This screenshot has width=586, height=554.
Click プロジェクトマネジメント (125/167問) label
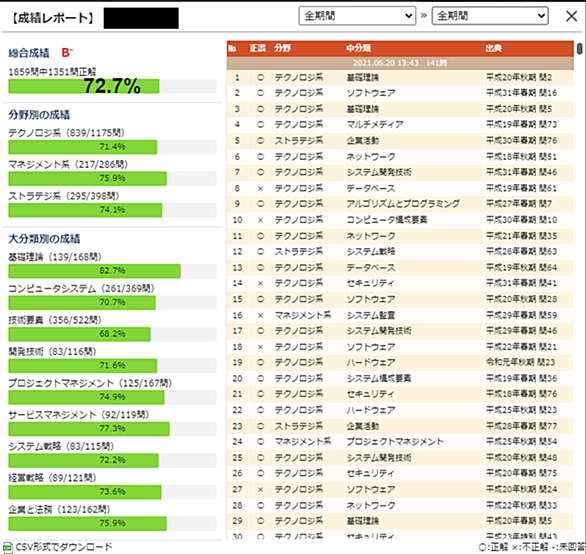[x=90, y=383]
